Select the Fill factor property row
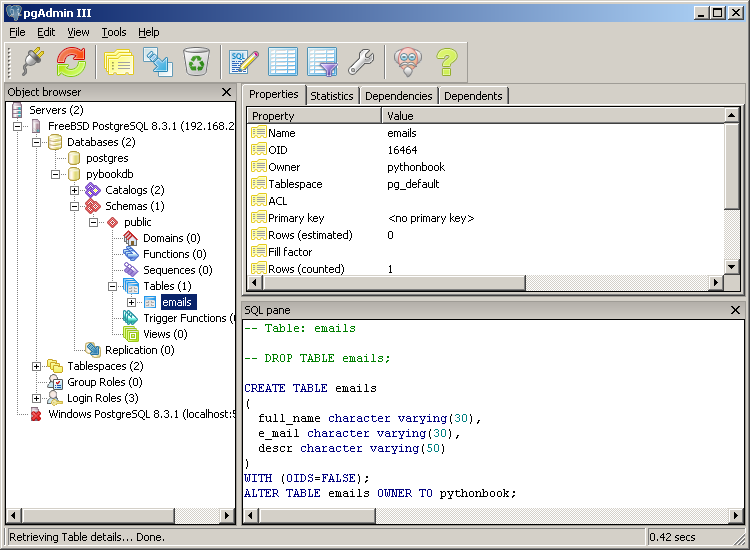The height and width of the screenshot is (550, 750). coord(486,252)
